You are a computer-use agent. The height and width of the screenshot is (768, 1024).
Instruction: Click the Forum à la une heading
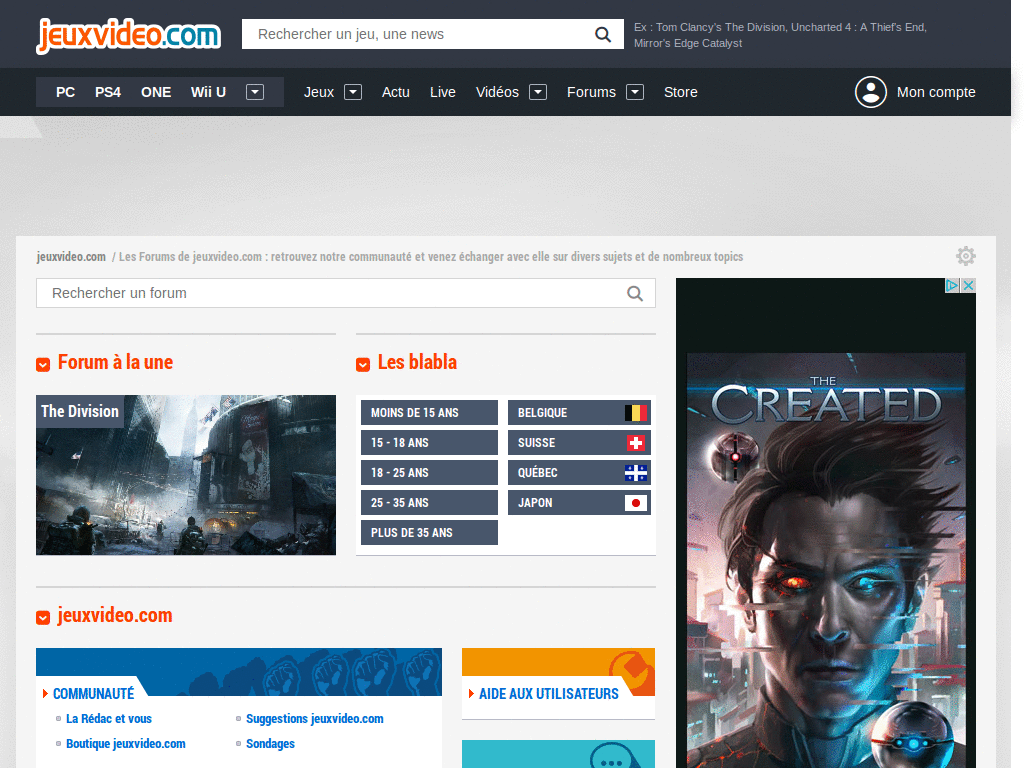[x=116, y=362]
